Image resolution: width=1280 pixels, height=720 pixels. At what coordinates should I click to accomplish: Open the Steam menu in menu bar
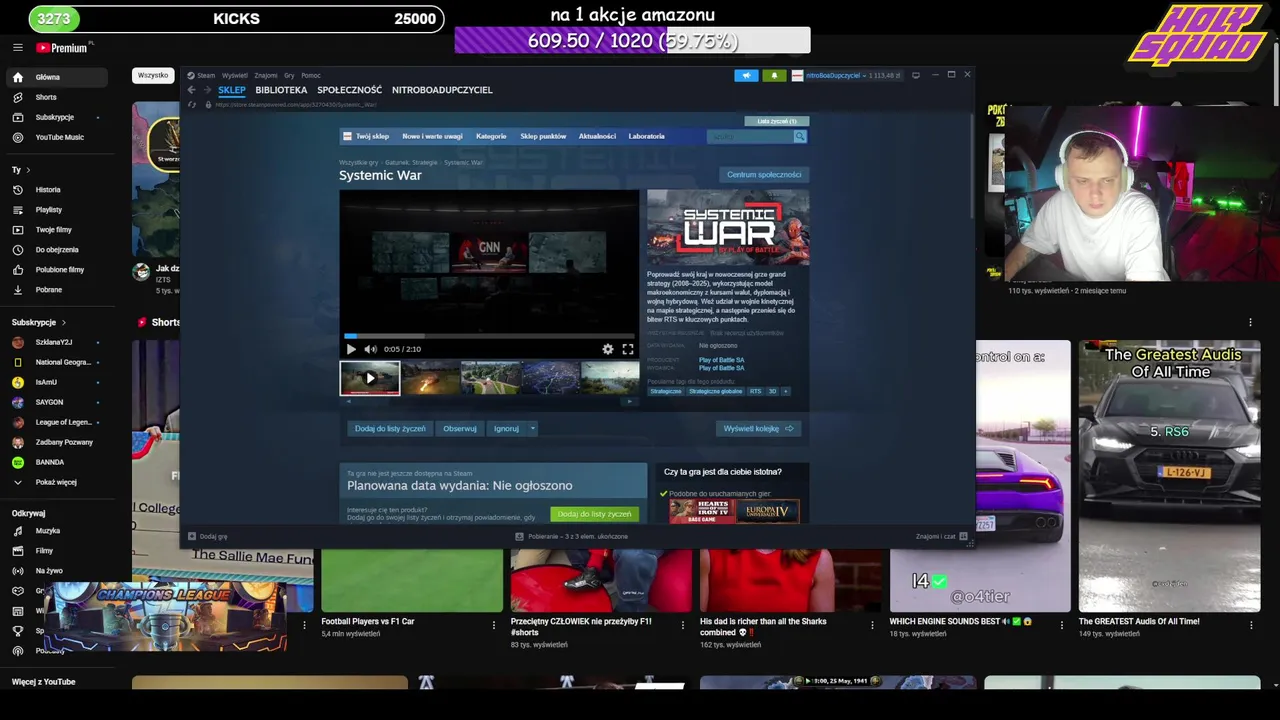point(205,75)
